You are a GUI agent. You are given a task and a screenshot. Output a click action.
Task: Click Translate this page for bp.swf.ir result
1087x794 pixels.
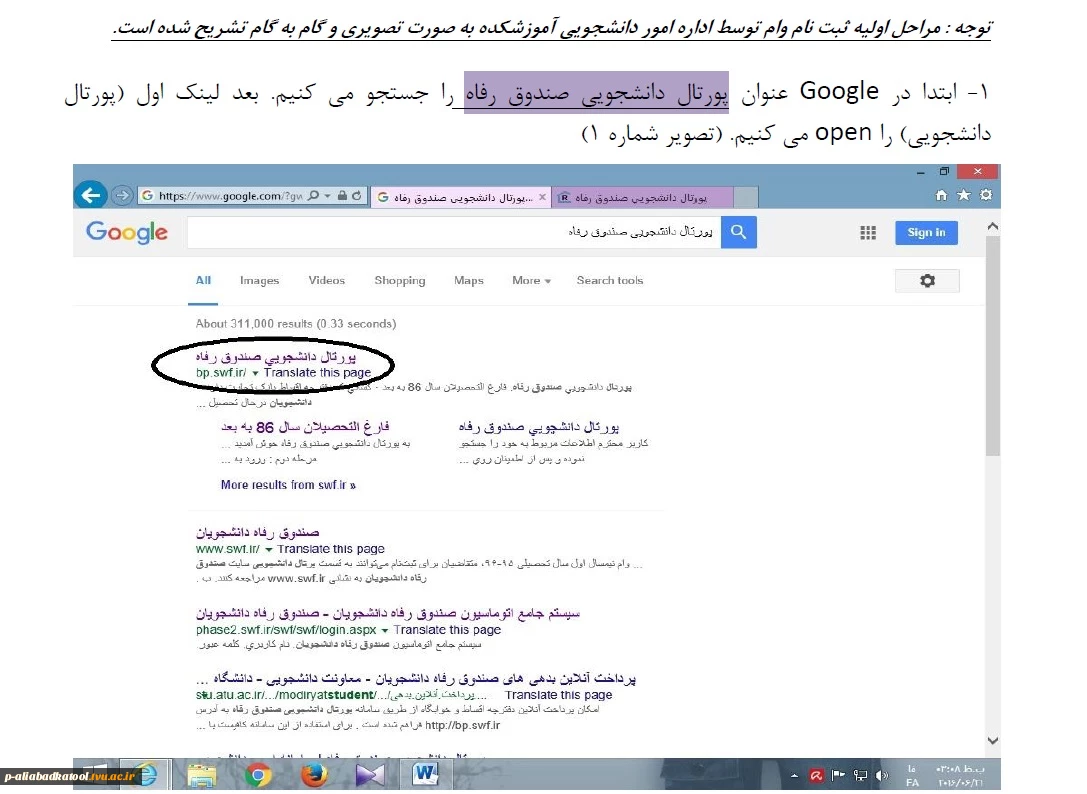click(317, 373)
